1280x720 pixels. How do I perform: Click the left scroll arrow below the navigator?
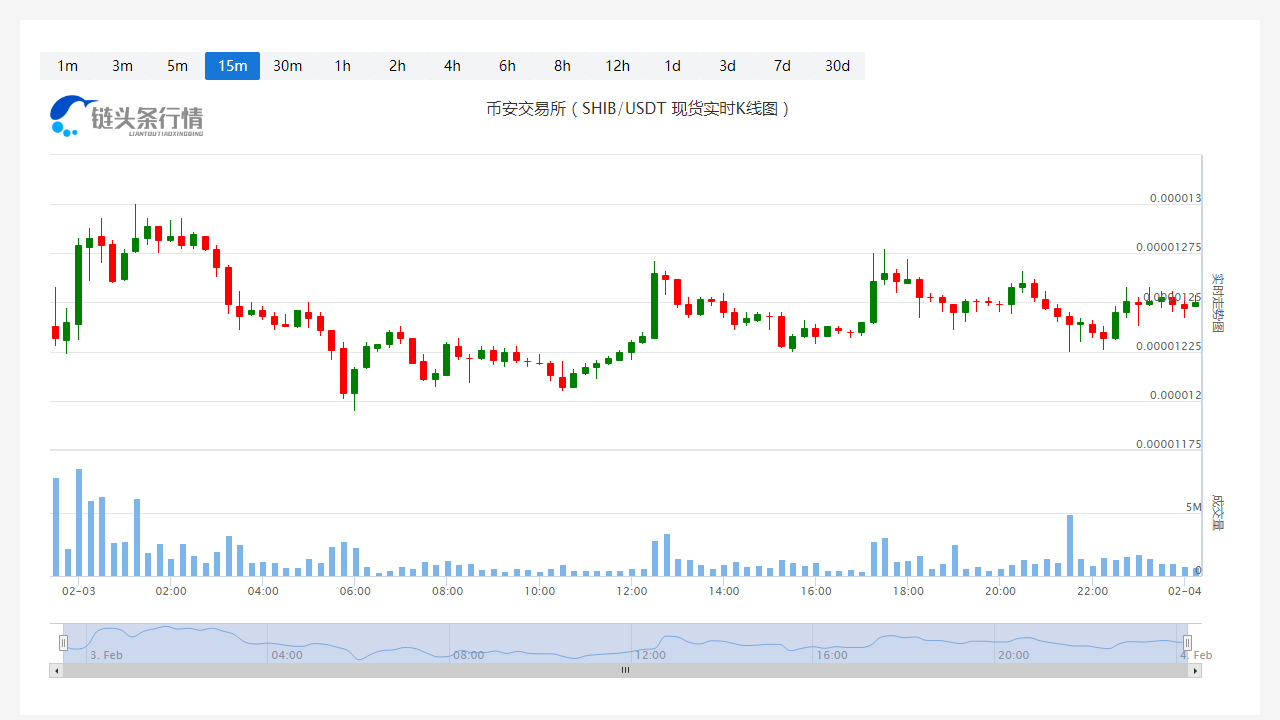56,671
